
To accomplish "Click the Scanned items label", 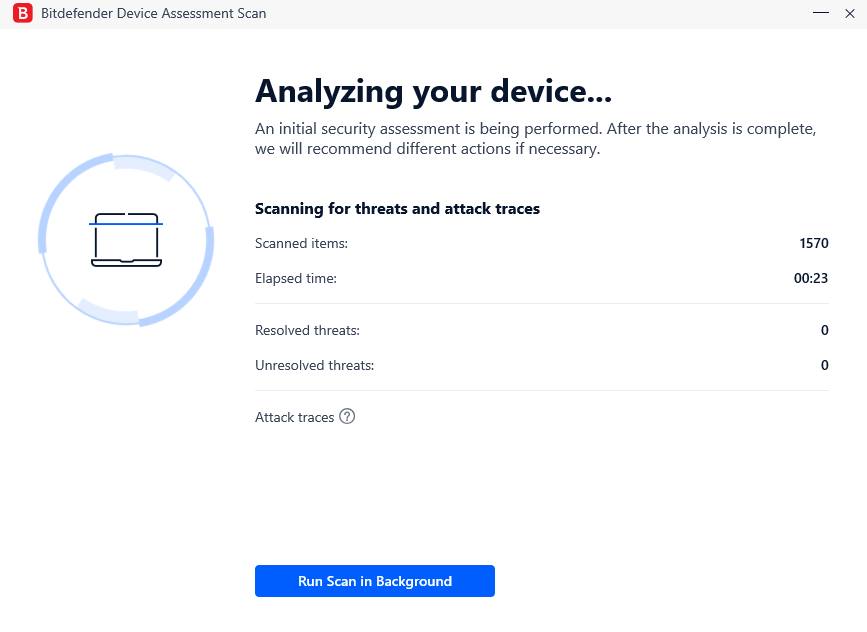I will click(301, 243).
